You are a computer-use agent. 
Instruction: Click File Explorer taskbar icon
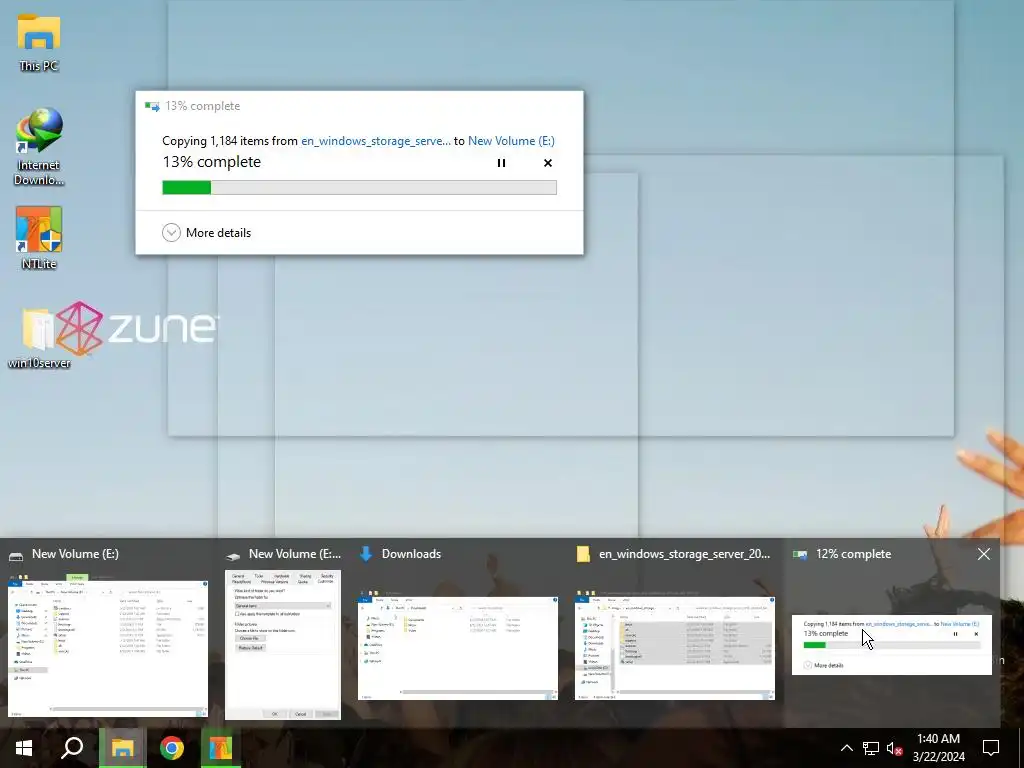[x=122, y=748]
